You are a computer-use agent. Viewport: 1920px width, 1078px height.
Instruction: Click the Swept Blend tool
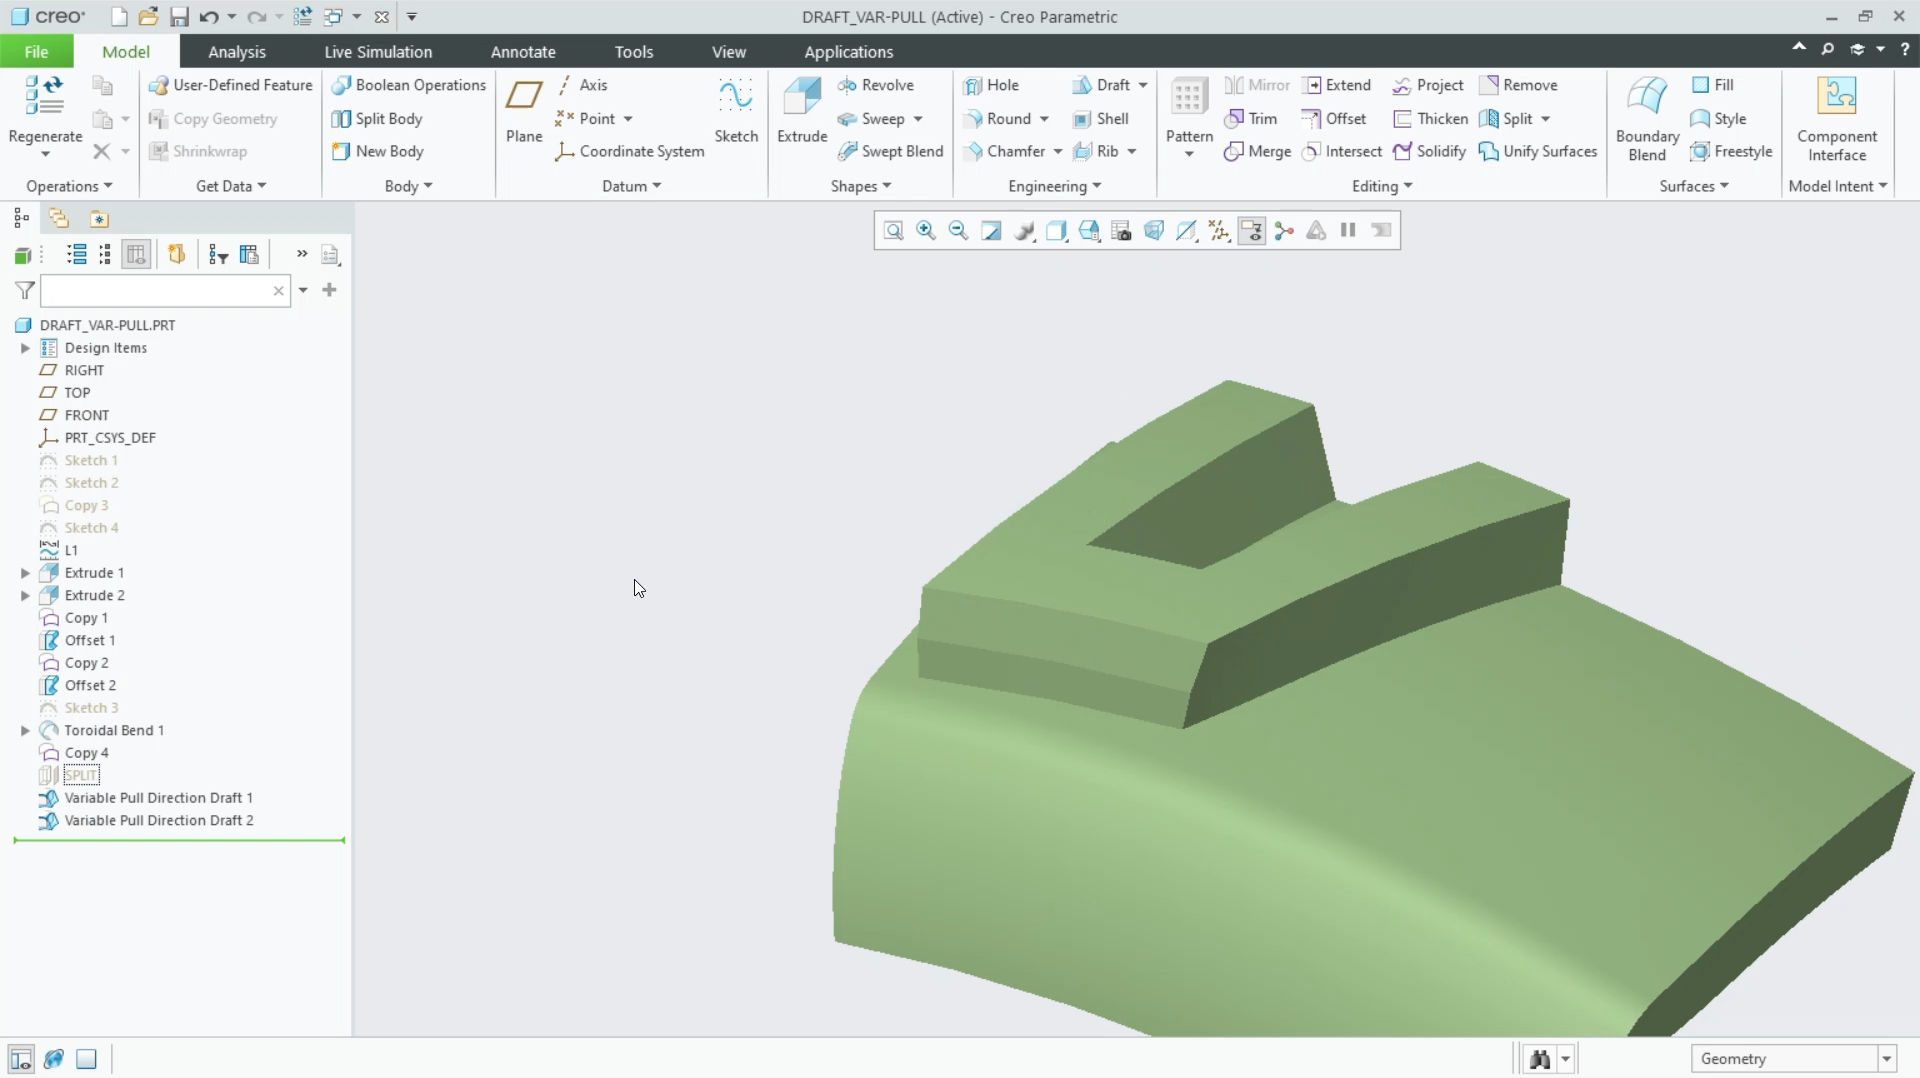pos(891,151)
